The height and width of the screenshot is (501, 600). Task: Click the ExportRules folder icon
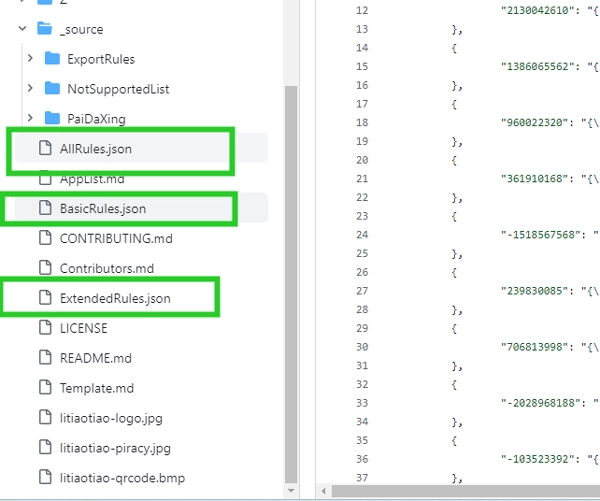(x=52, y=59)
